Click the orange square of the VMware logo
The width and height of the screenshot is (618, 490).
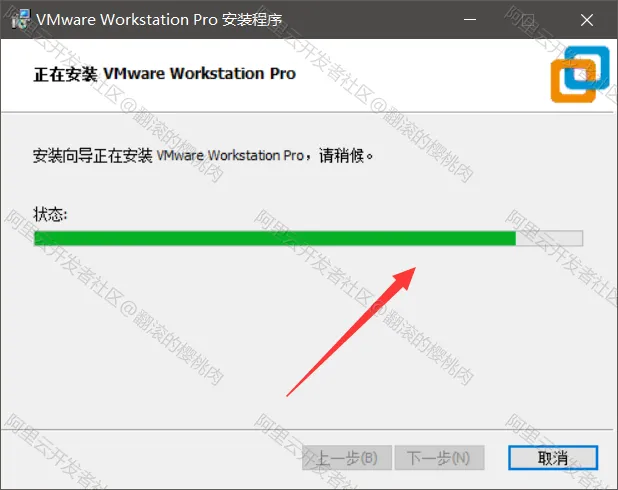tap(573, 81)
